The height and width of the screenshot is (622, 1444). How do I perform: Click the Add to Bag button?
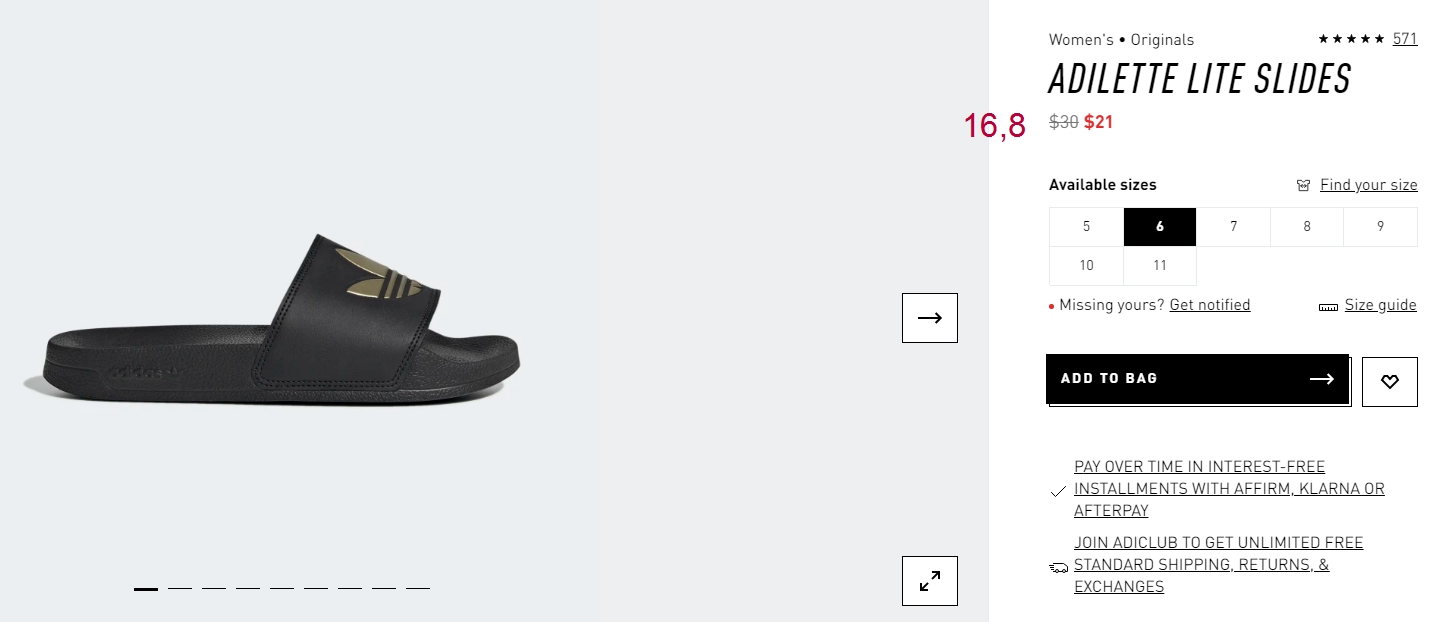(x=1197, y=379)
